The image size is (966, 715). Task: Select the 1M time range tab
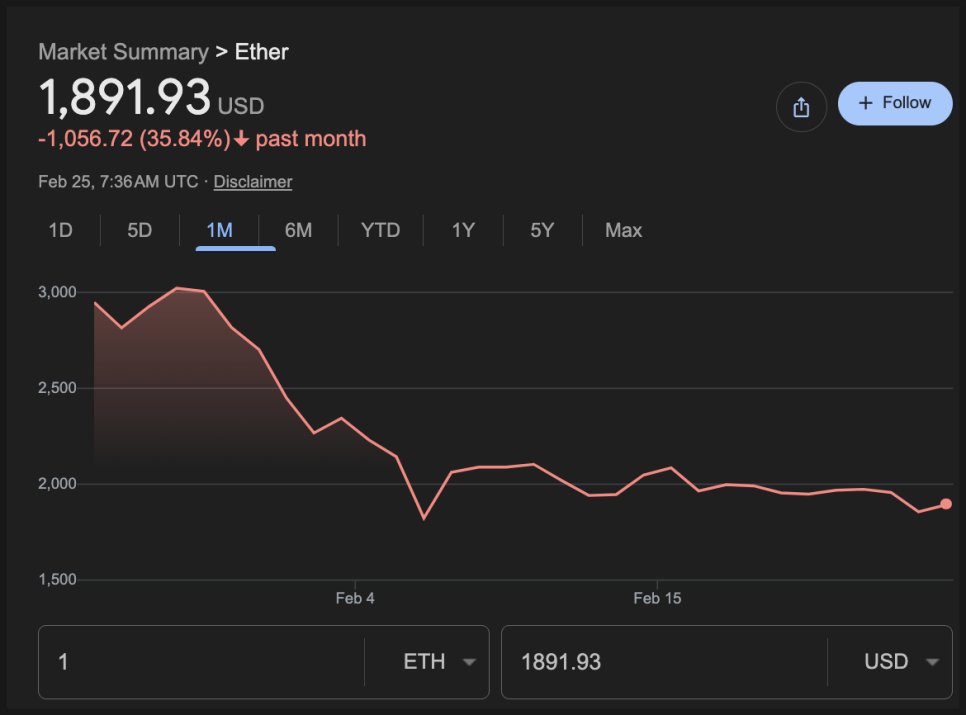coord(219,230)
